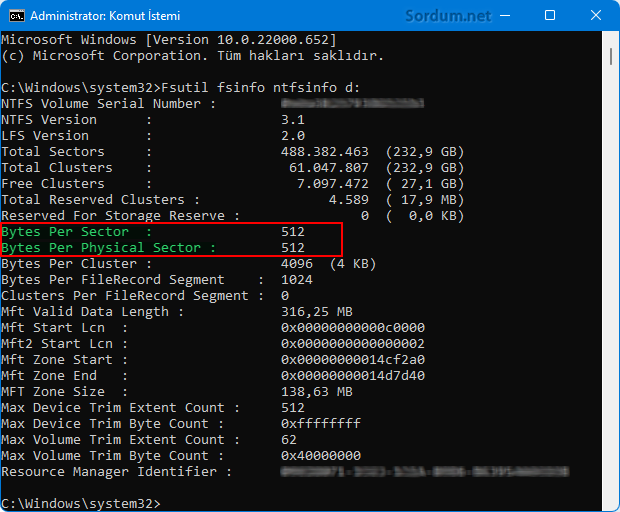
Task: Click Total Reserved Clusters value '4.589'
Action: point(348,200)
